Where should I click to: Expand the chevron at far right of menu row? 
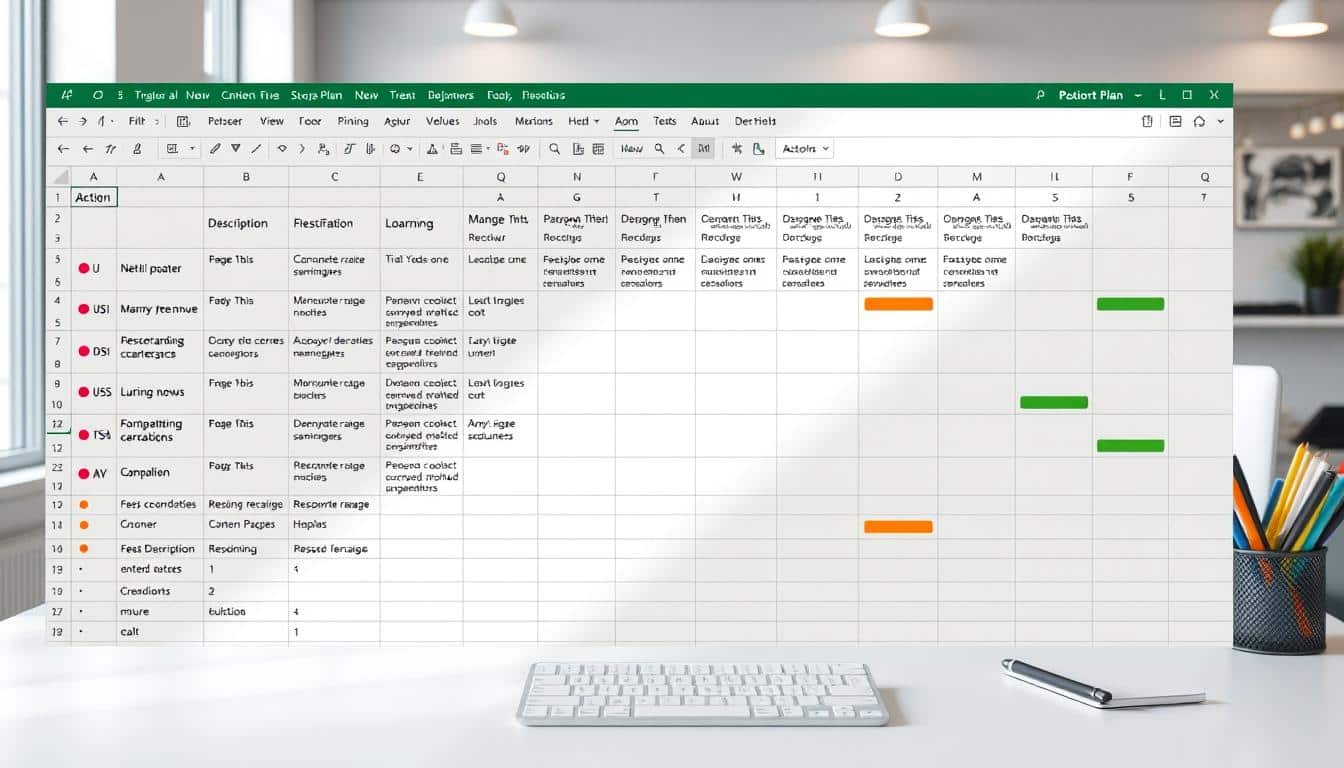[1220, 121]
